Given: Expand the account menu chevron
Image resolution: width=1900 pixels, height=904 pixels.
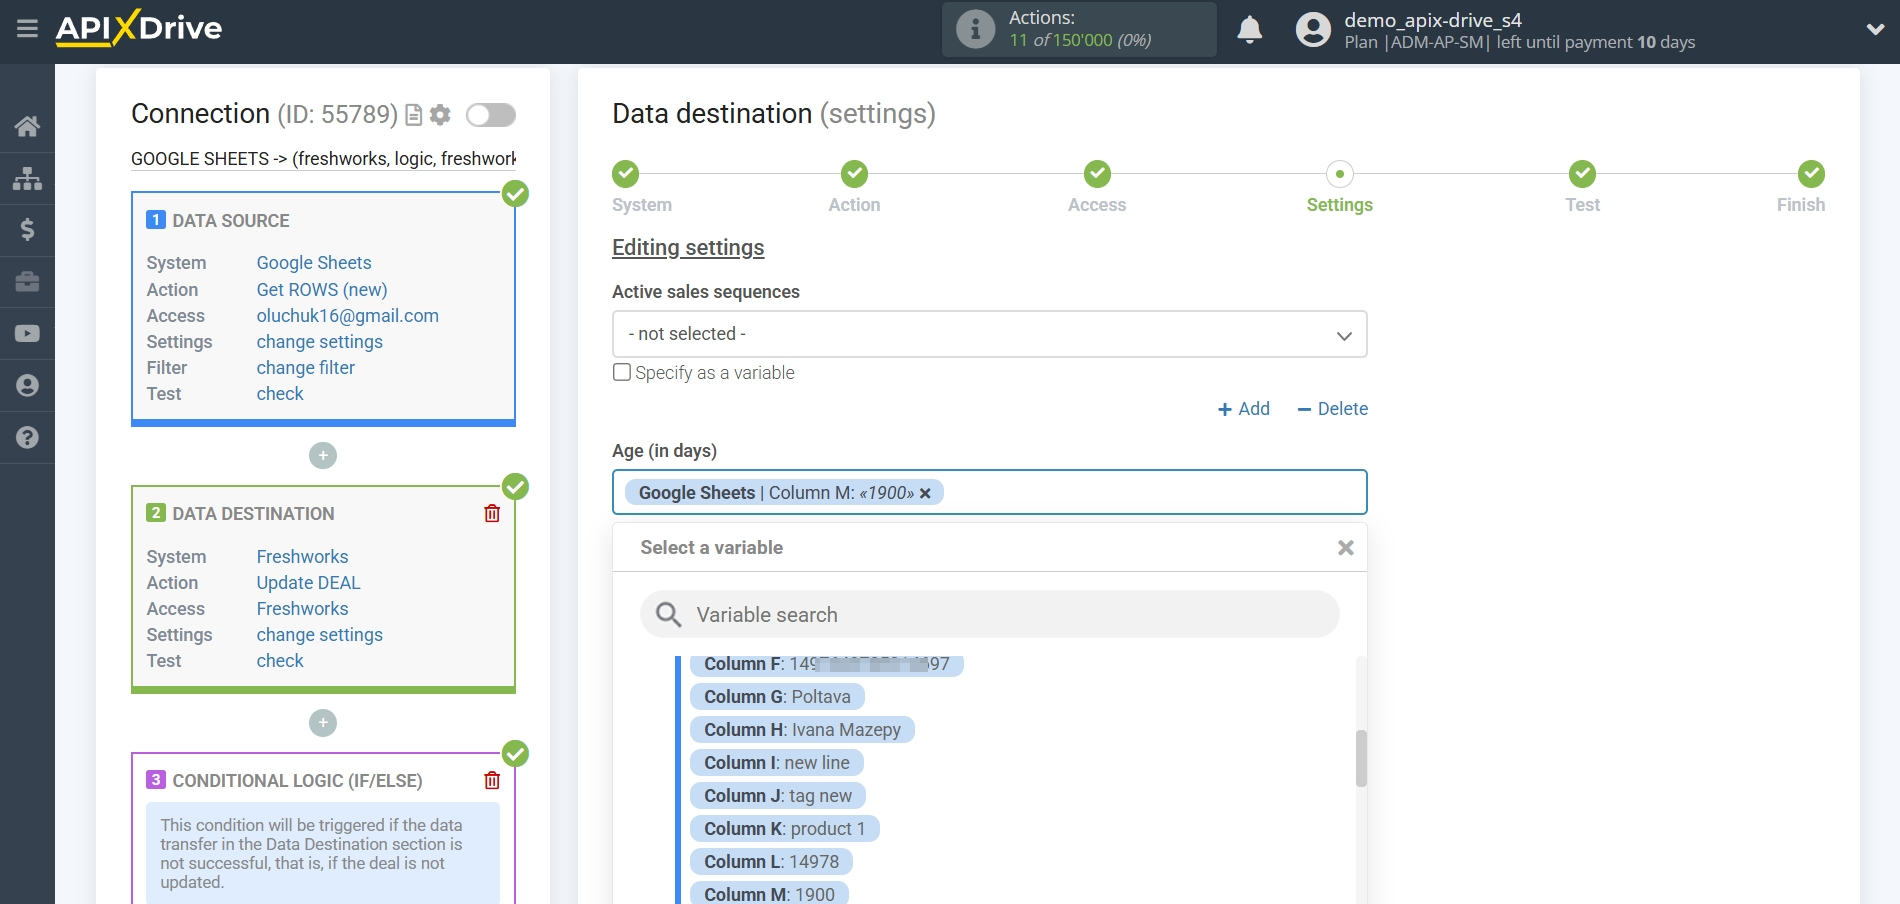Looking at the screenshot, I should coord(1875,29).
